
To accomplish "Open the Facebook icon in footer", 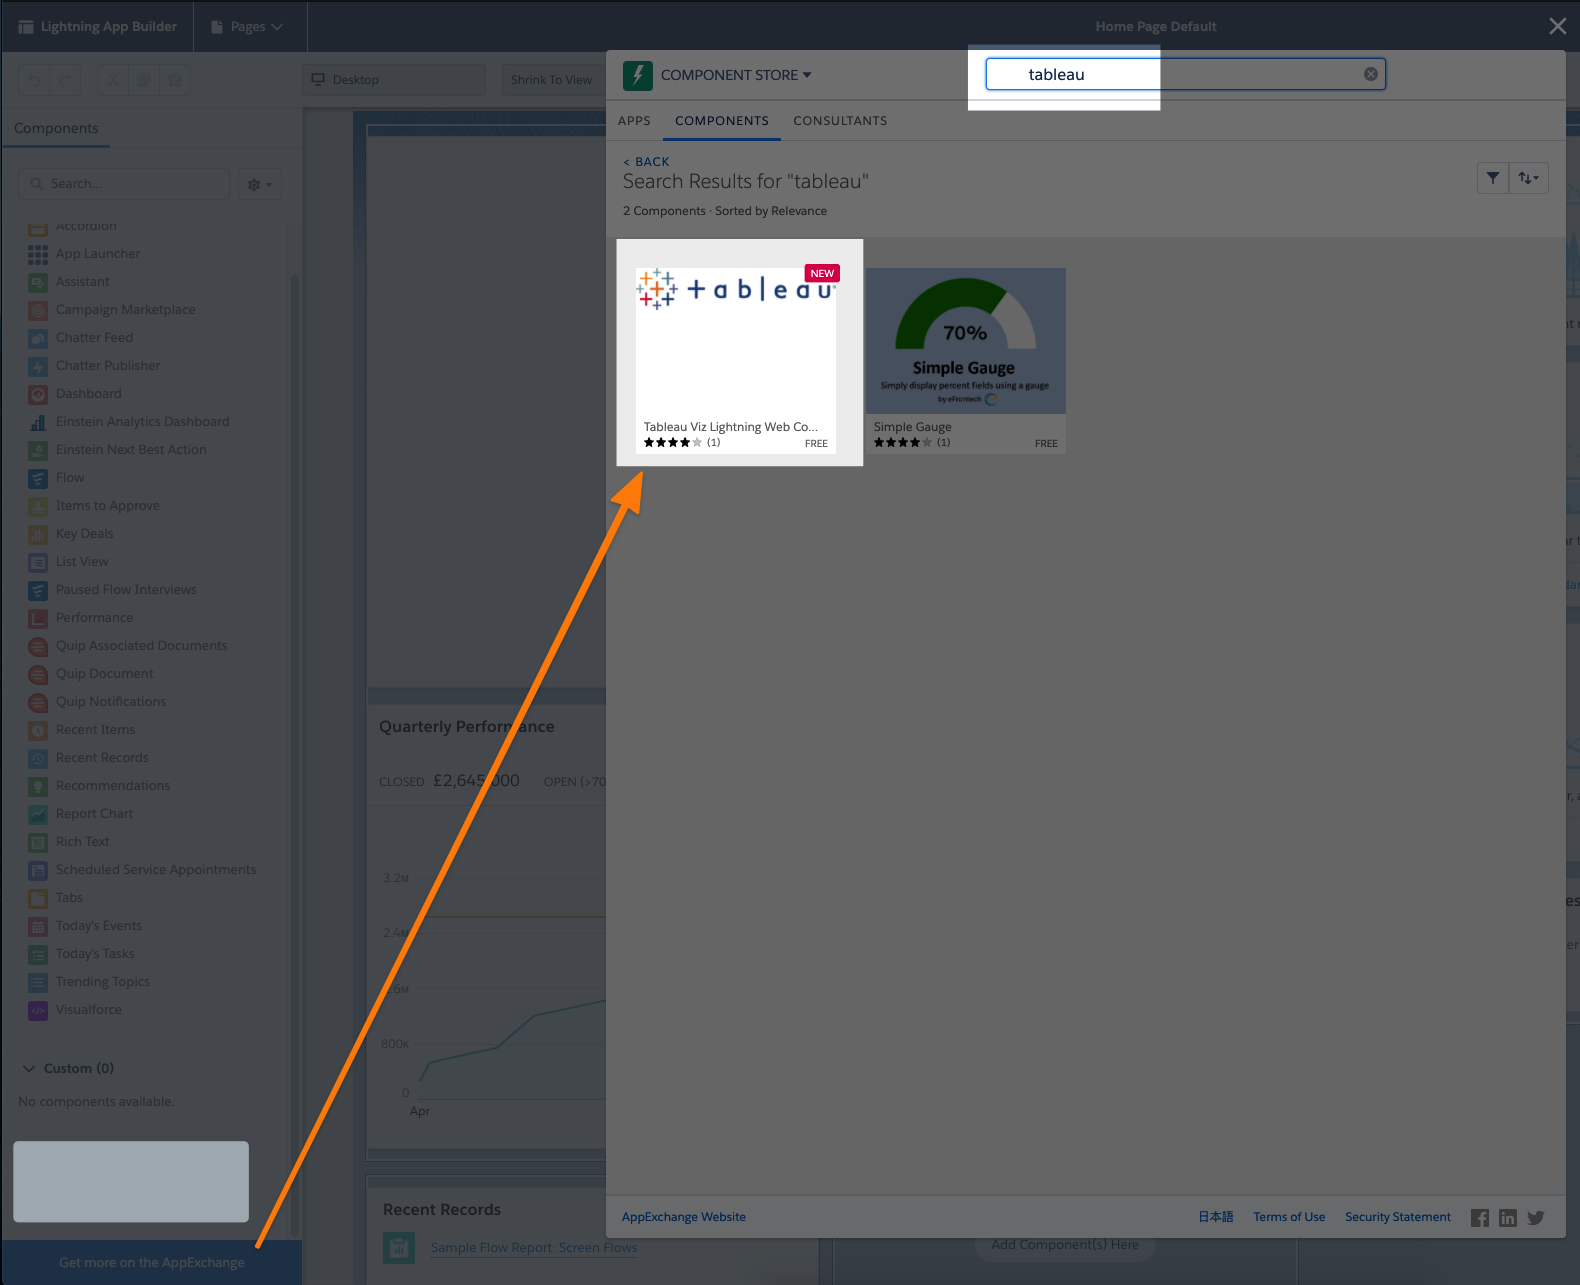I will pos(1480,1217).
